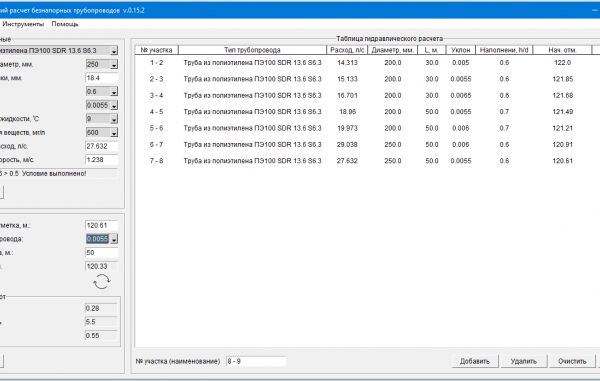Click the Удалить button

(523, 361)
